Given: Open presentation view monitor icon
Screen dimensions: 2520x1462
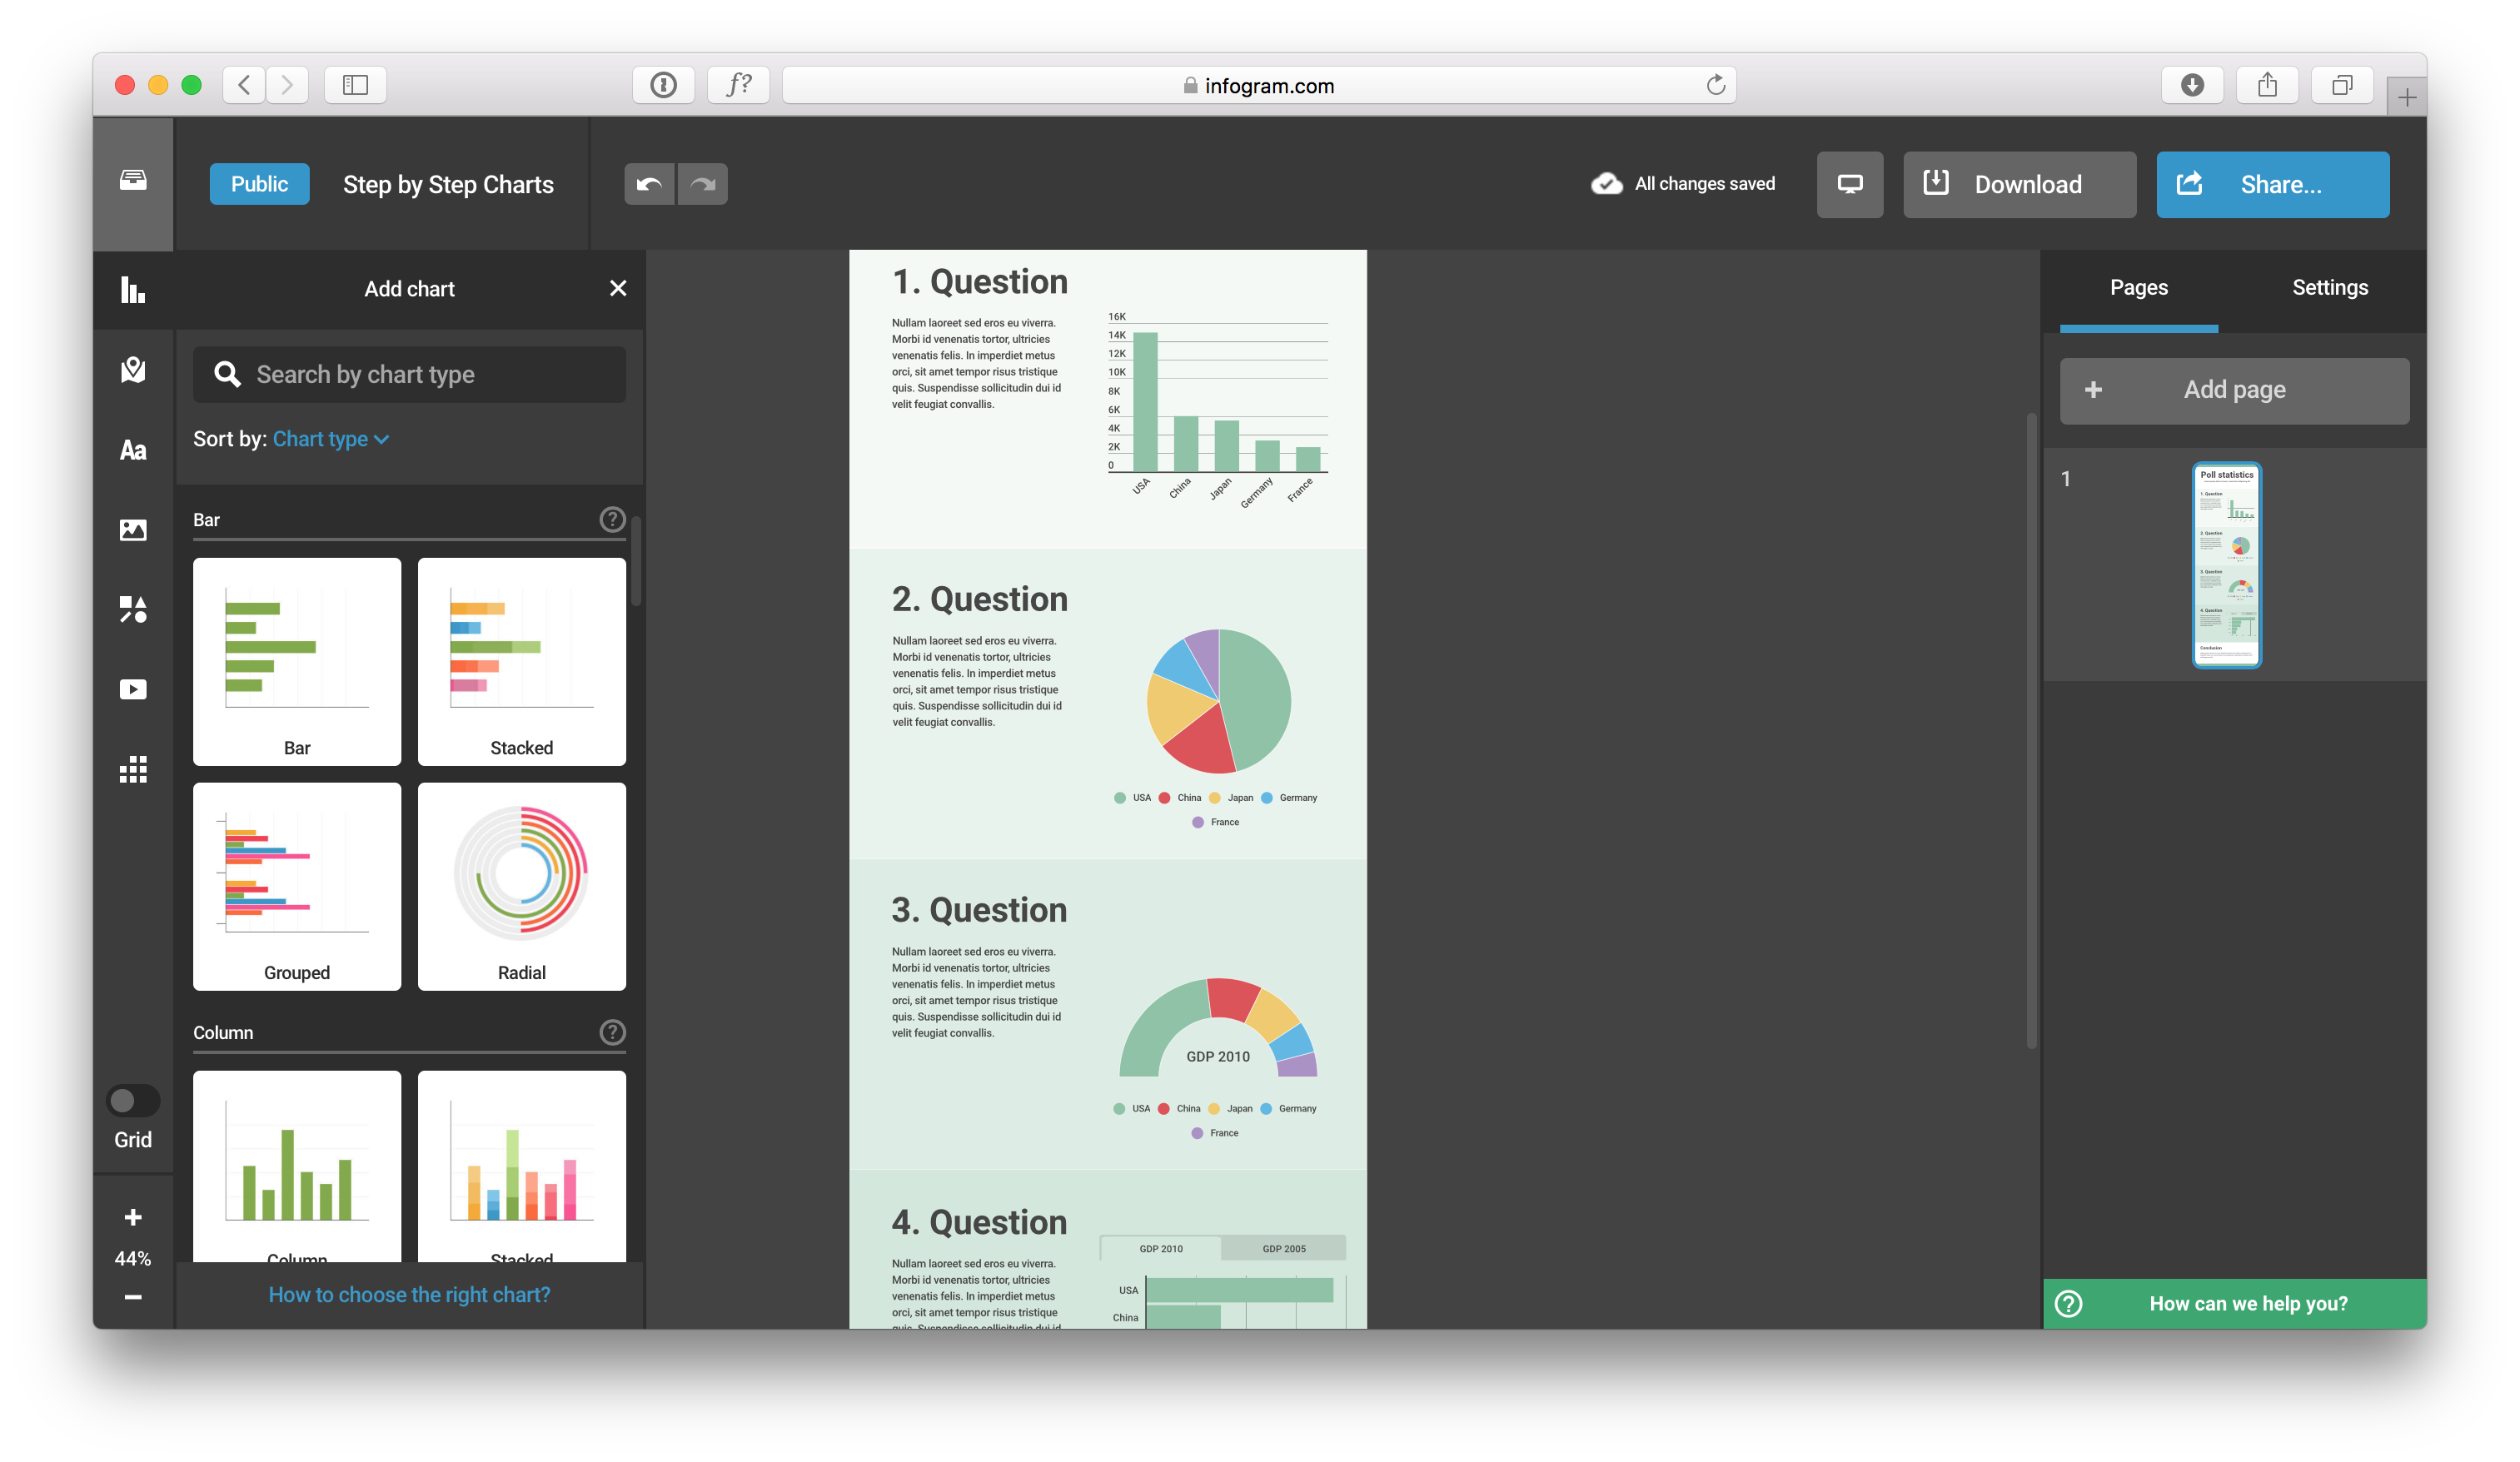Looking at the screenshot, I should (1849, 184).
